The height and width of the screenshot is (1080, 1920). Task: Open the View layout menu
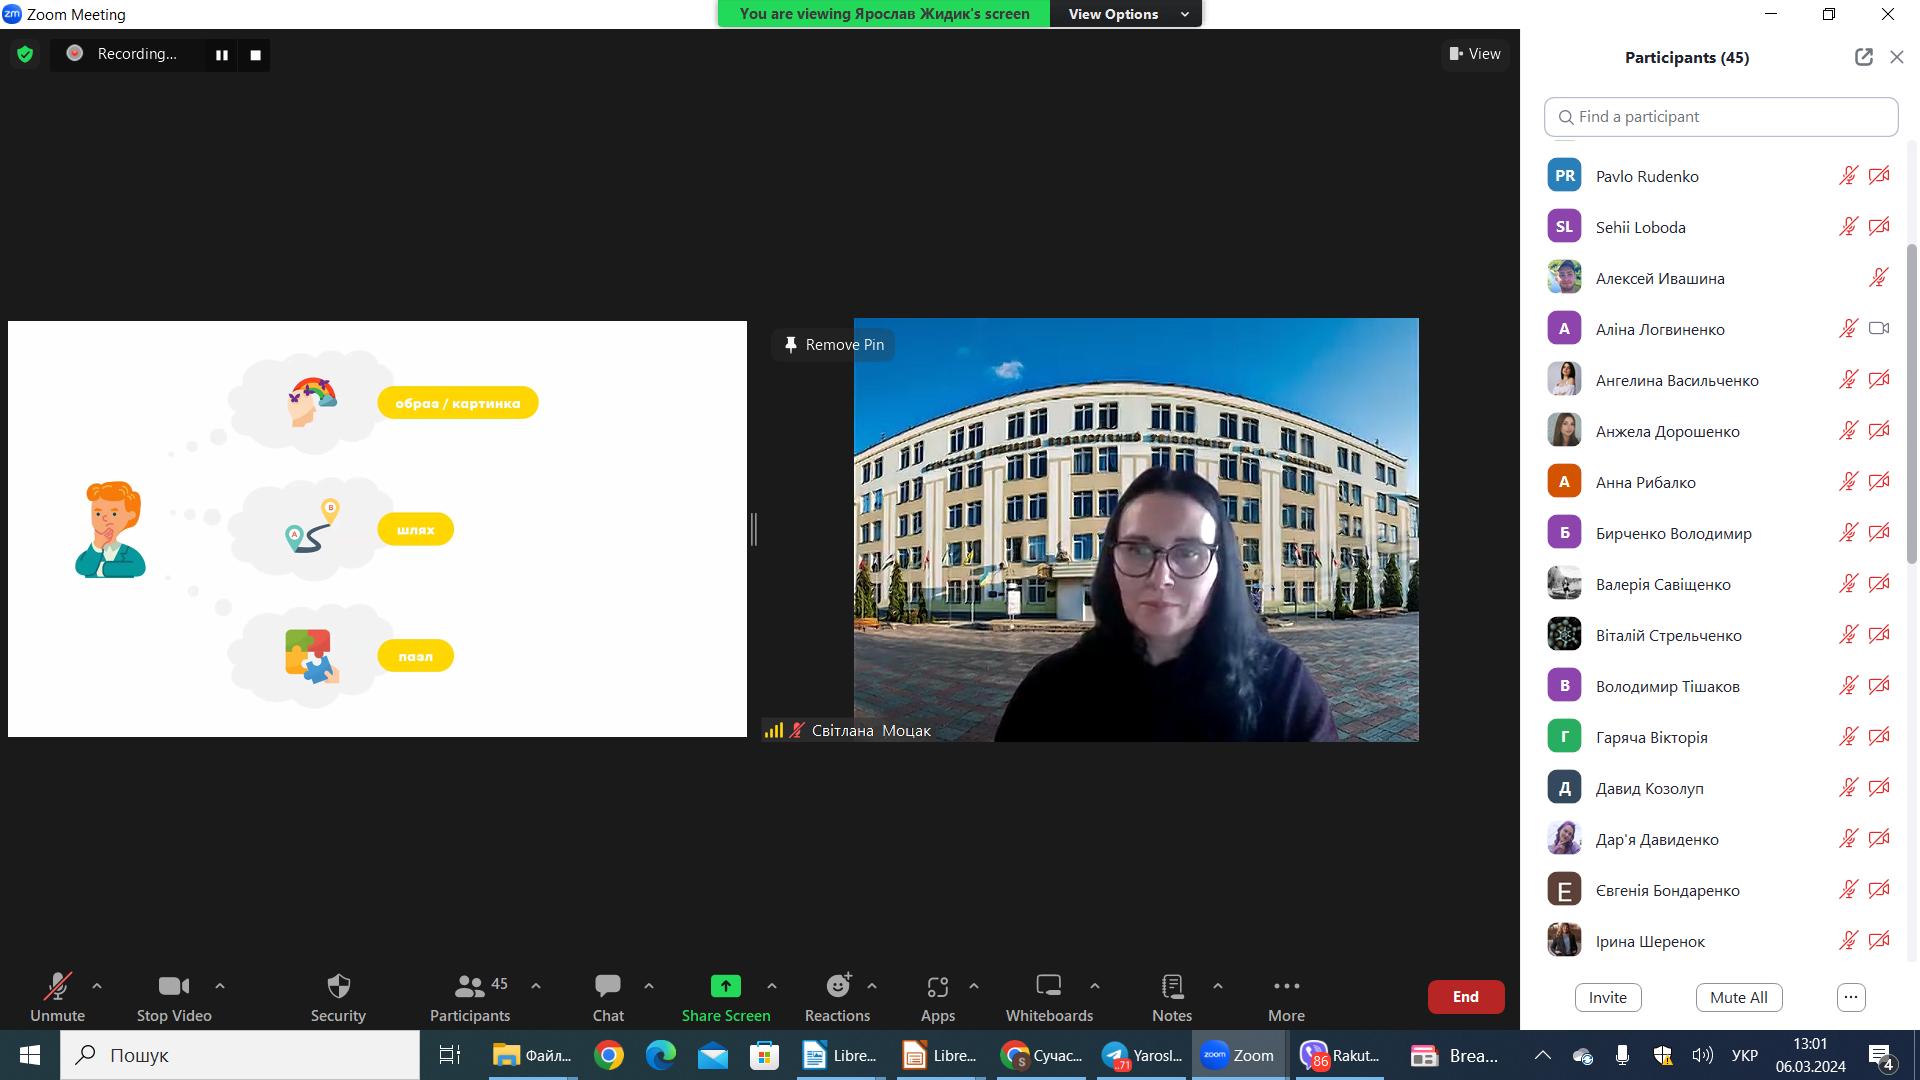1474,54
